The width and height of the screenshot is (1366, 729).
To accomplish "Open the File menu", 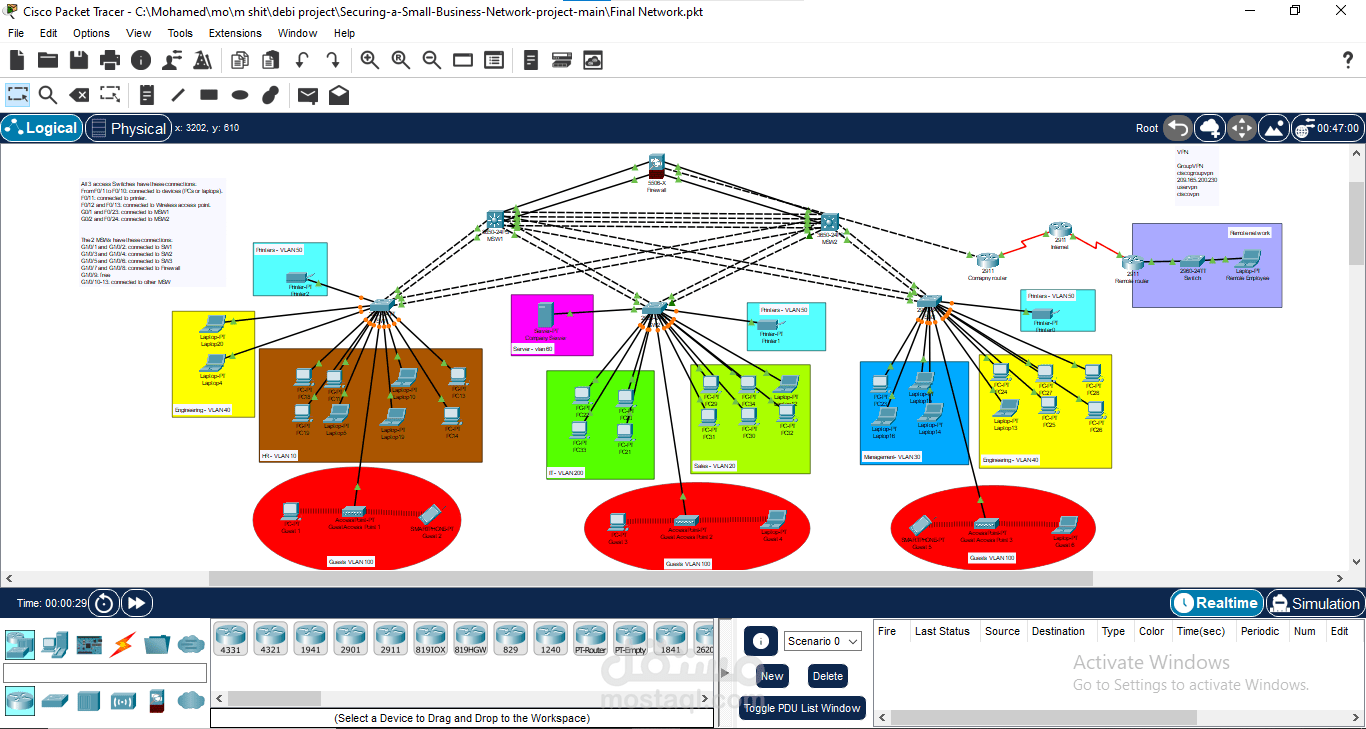I will (16, 33).
